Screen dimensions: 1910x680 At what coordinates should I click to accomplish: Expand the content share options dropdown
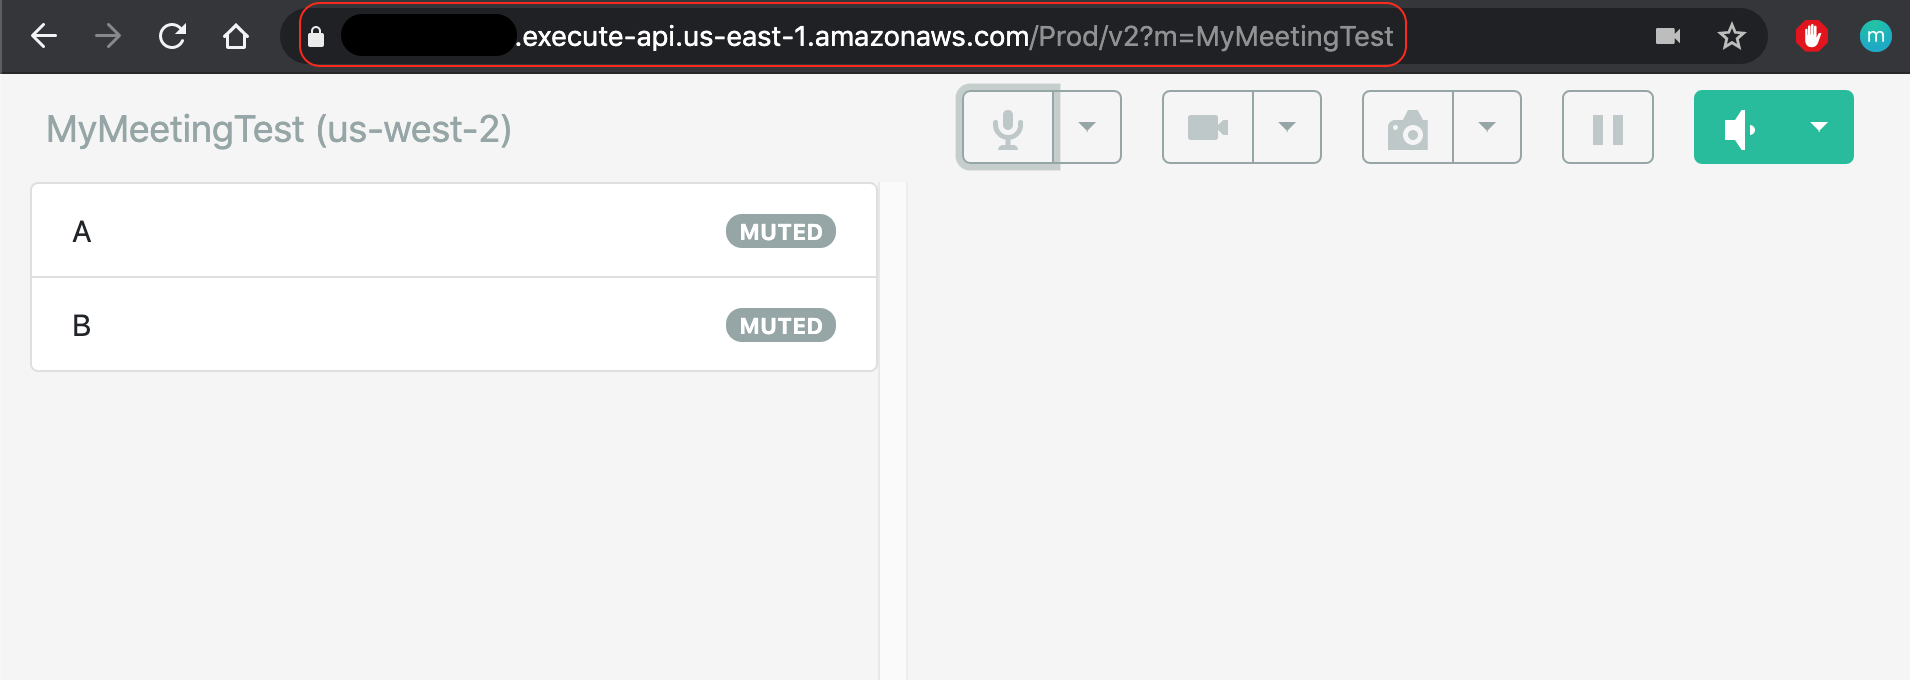[1487, 127]
